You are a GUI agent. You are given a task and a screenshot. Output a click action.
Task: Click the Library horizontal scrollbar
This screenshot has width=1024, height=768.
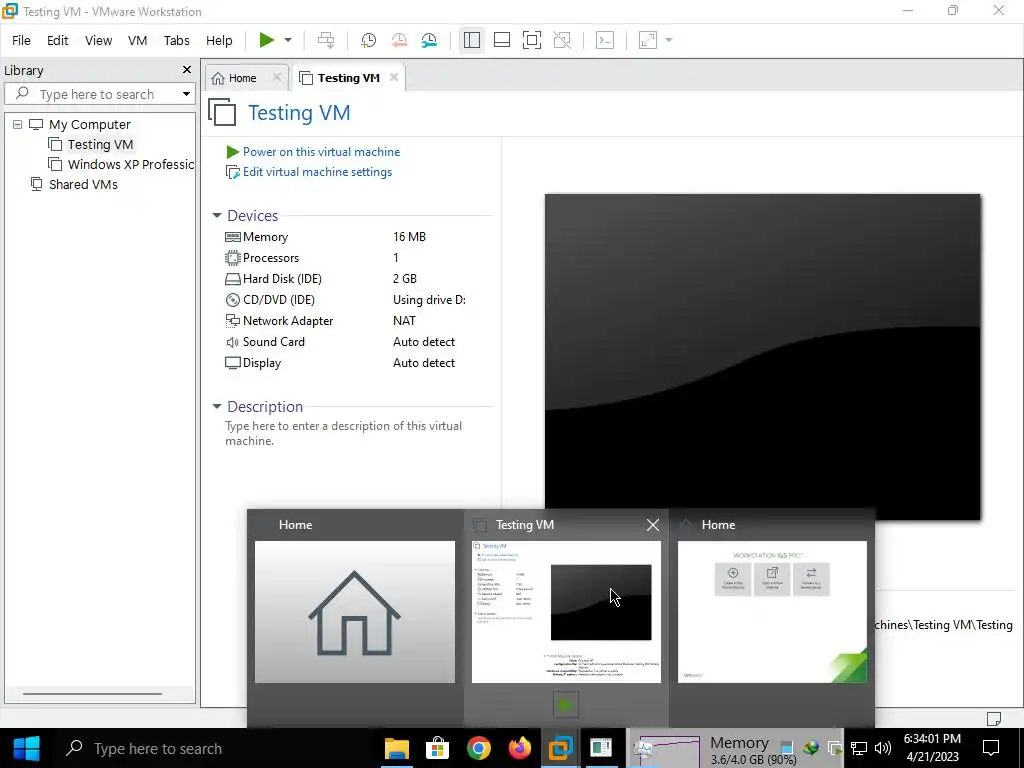point(92,694)
